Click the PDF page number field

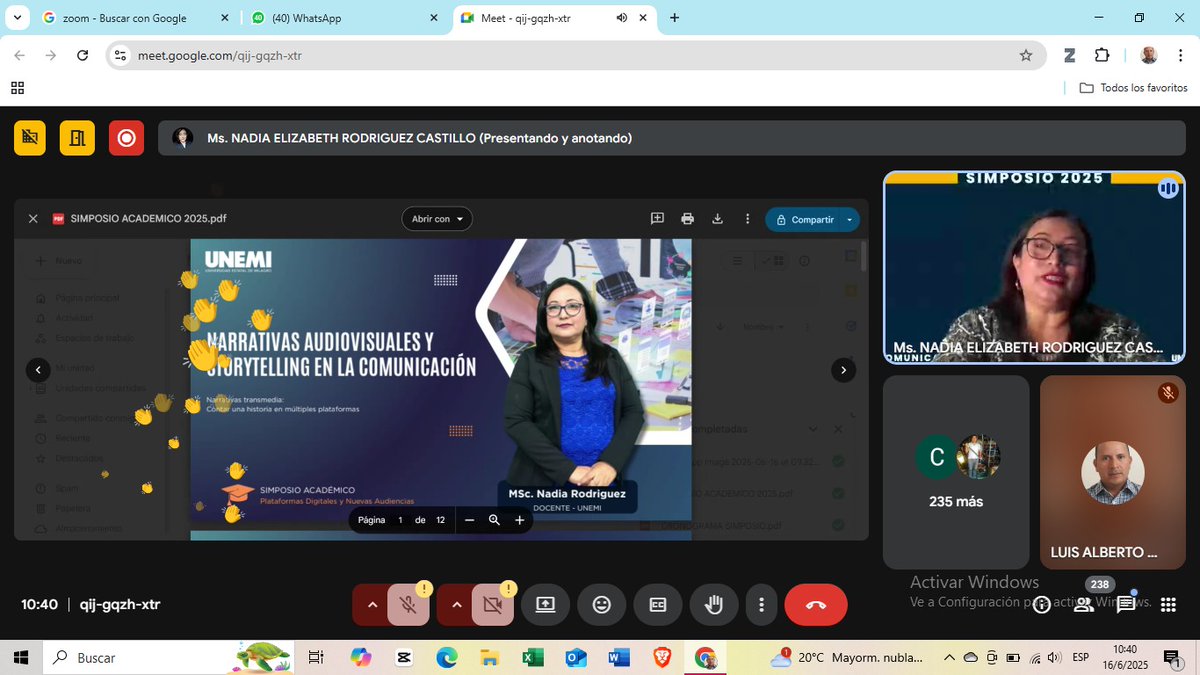[x=400, y=520]
